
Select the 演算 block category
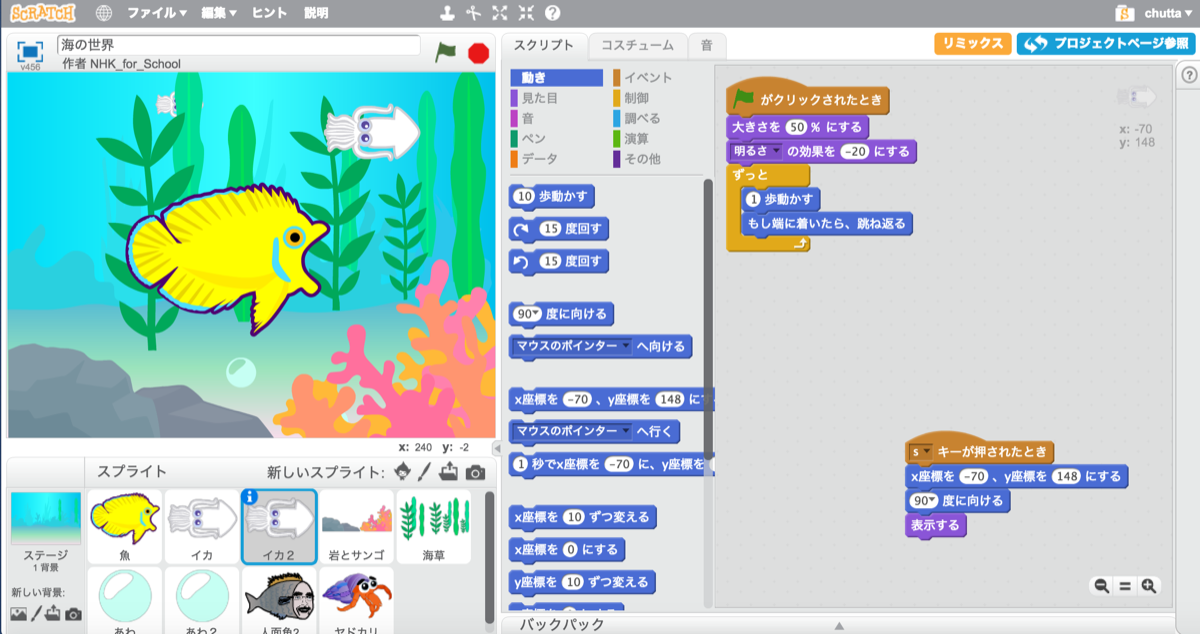(x=657, y=138)
